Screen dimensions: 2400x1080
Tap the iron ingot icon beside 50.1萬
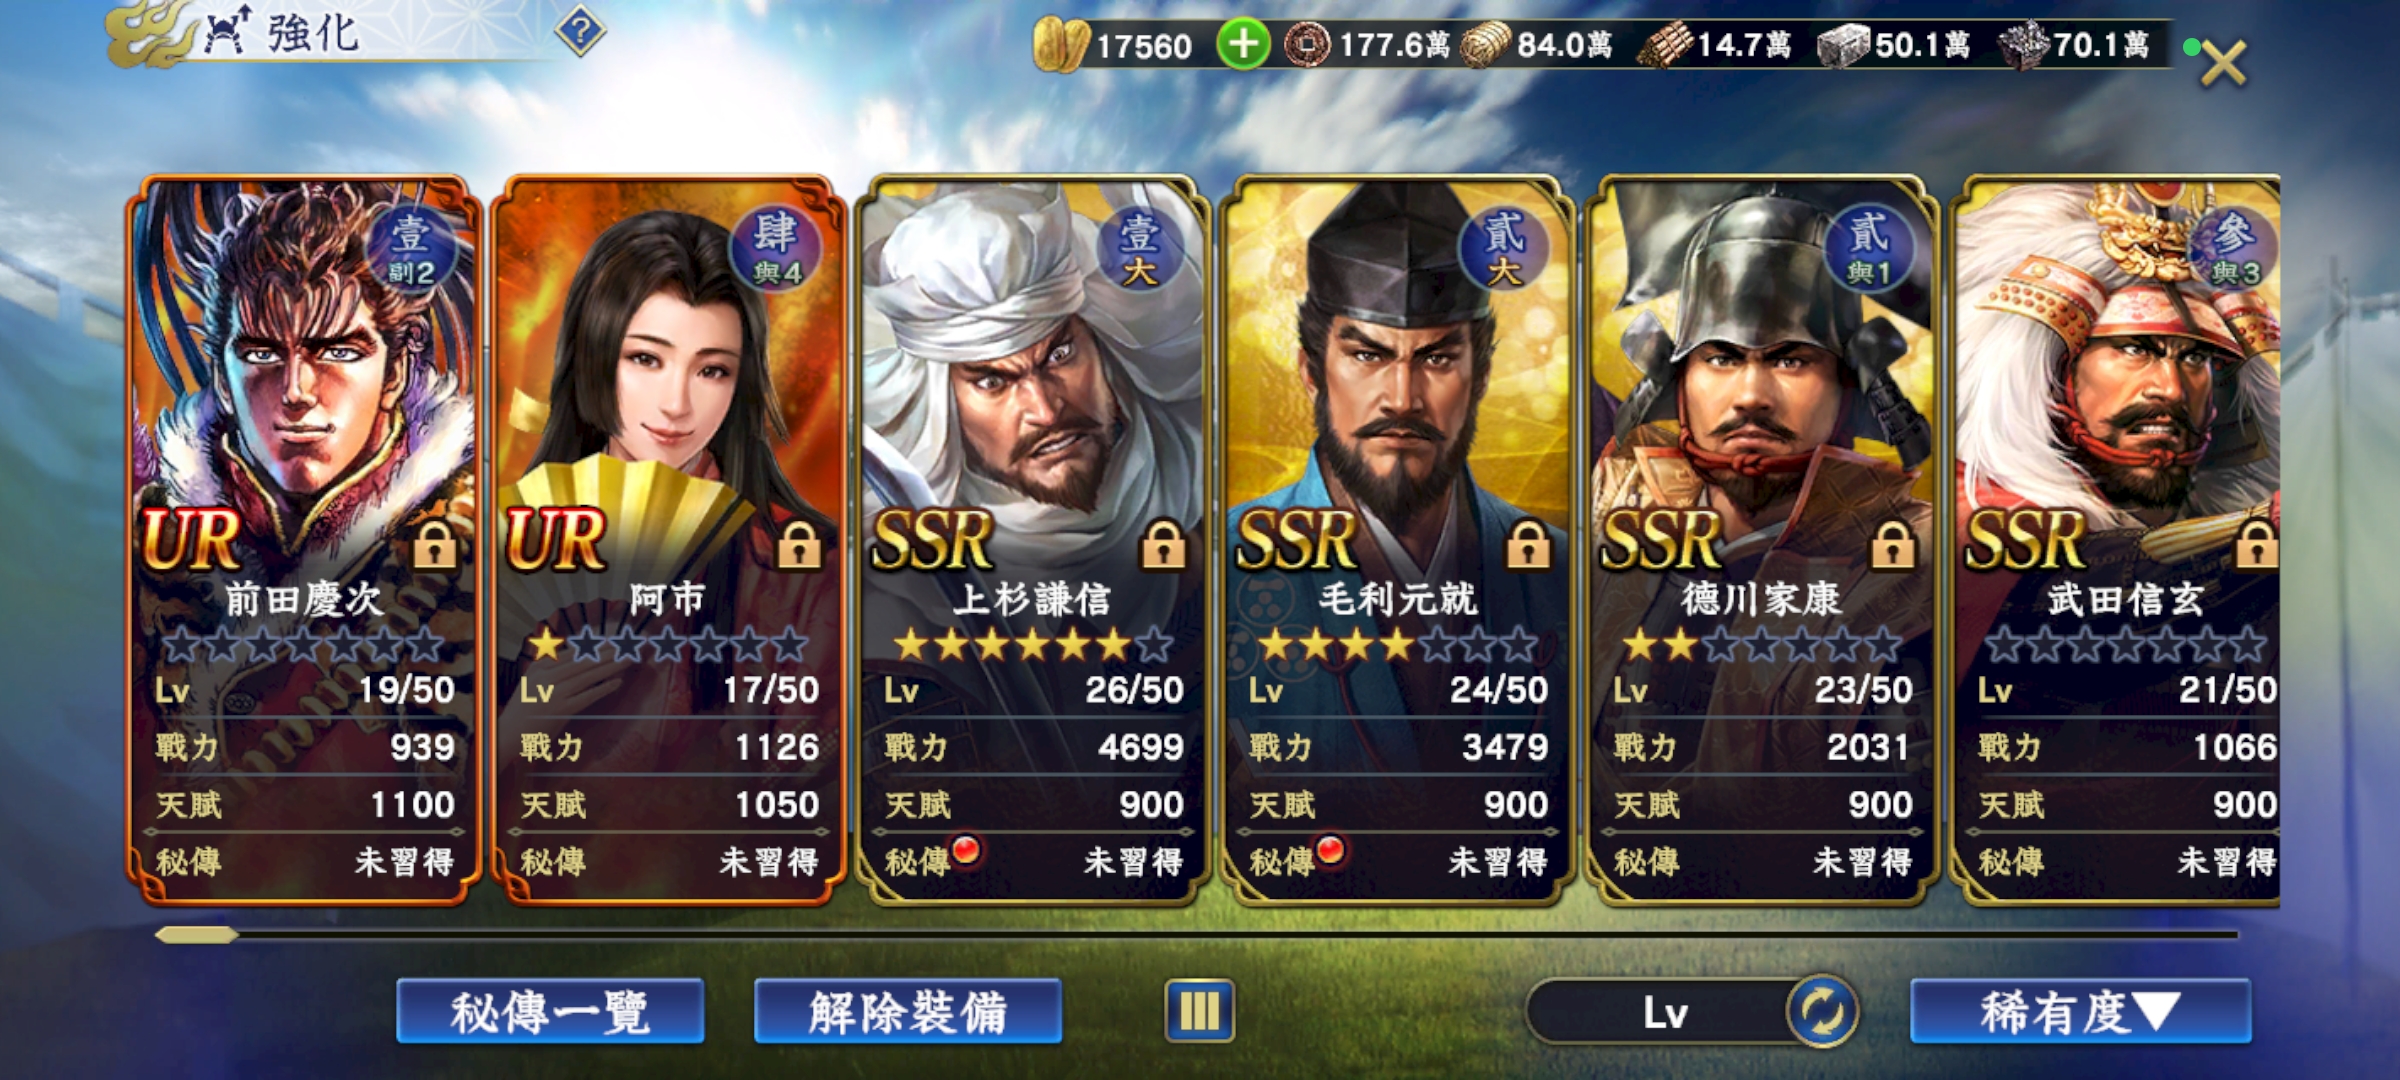pyautogui.click(x=1842, y=46)
